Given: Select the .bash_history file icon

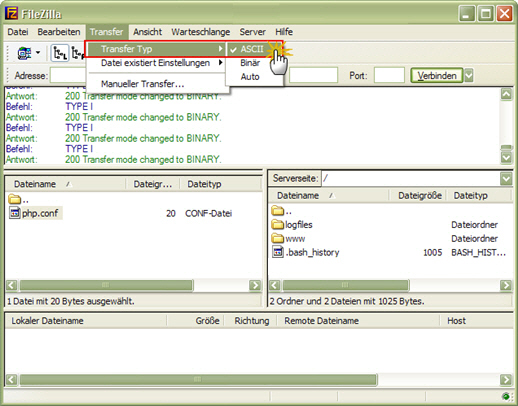Looking at the screenshot, I should (278, 252).
